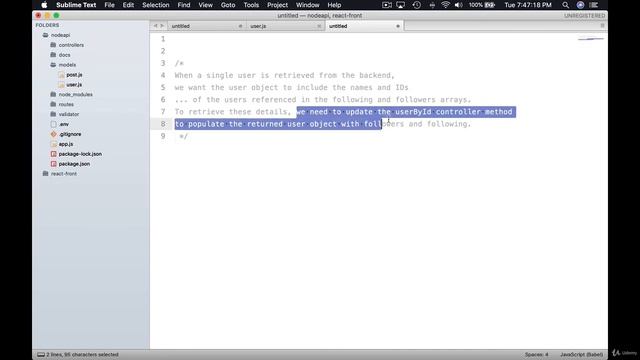The image size is (640, 360).
Task: Select the active untitled tab
Action: 363,26
